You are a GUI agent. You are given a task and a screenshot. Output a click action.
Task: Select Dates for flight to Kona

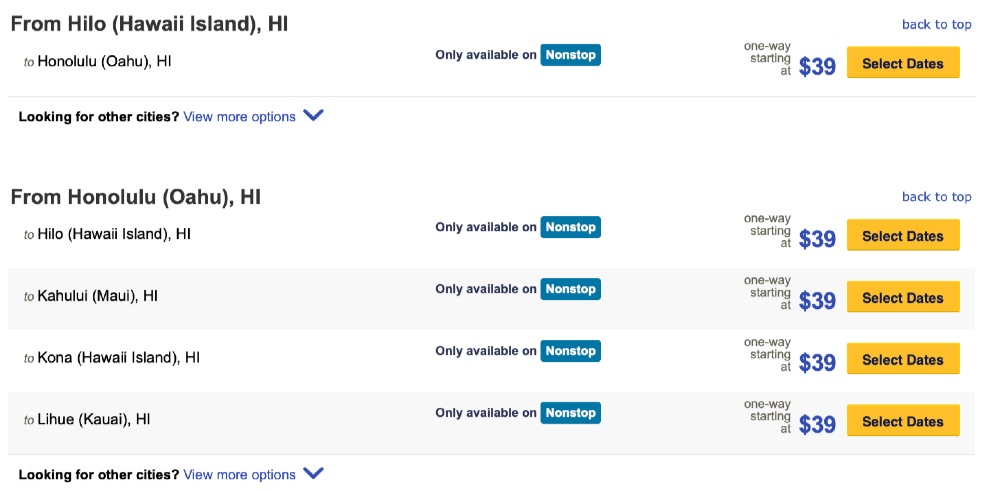[902, 359]
